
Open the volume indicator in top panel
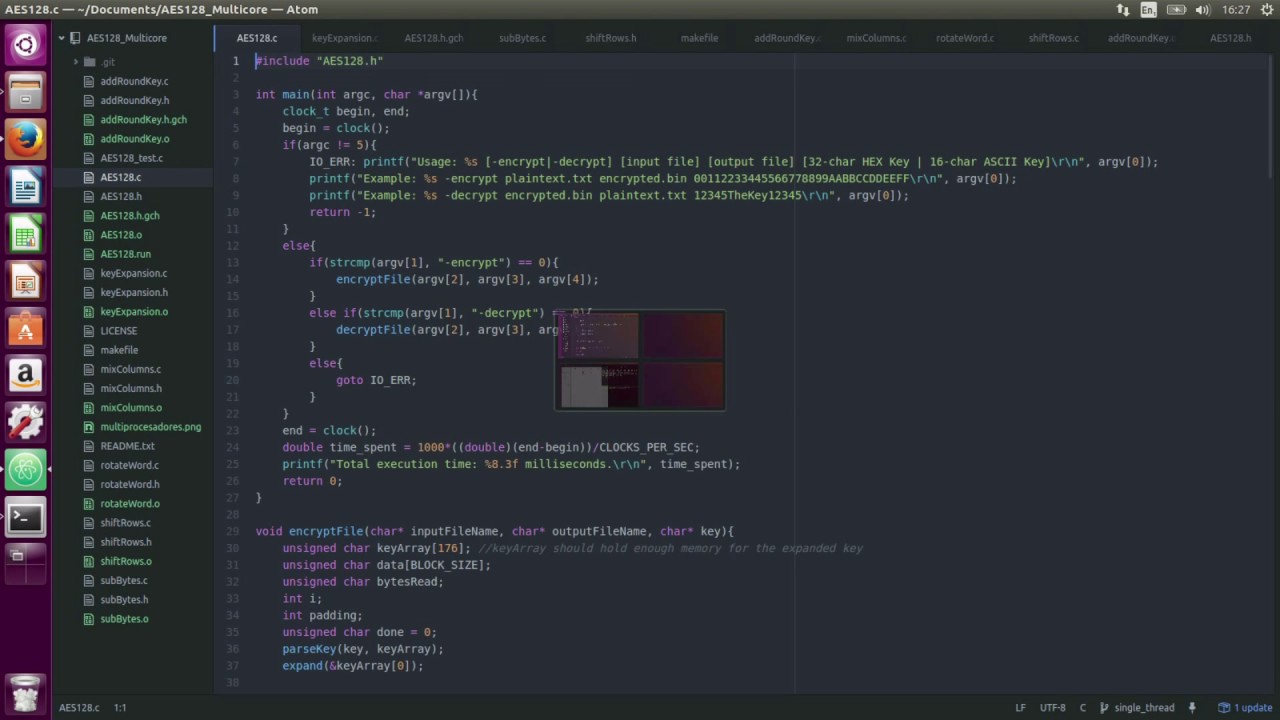1202,10
